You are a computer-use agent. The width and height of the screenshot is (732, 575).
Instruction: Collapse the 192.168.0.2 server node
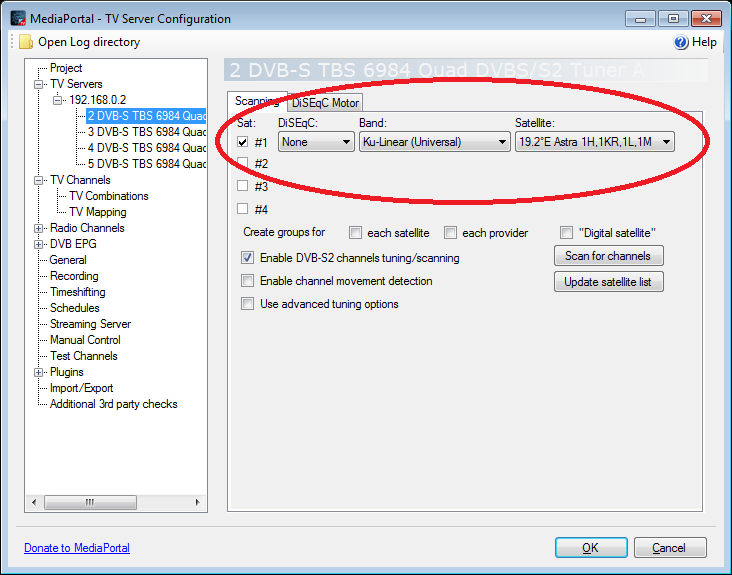(57, 100)
